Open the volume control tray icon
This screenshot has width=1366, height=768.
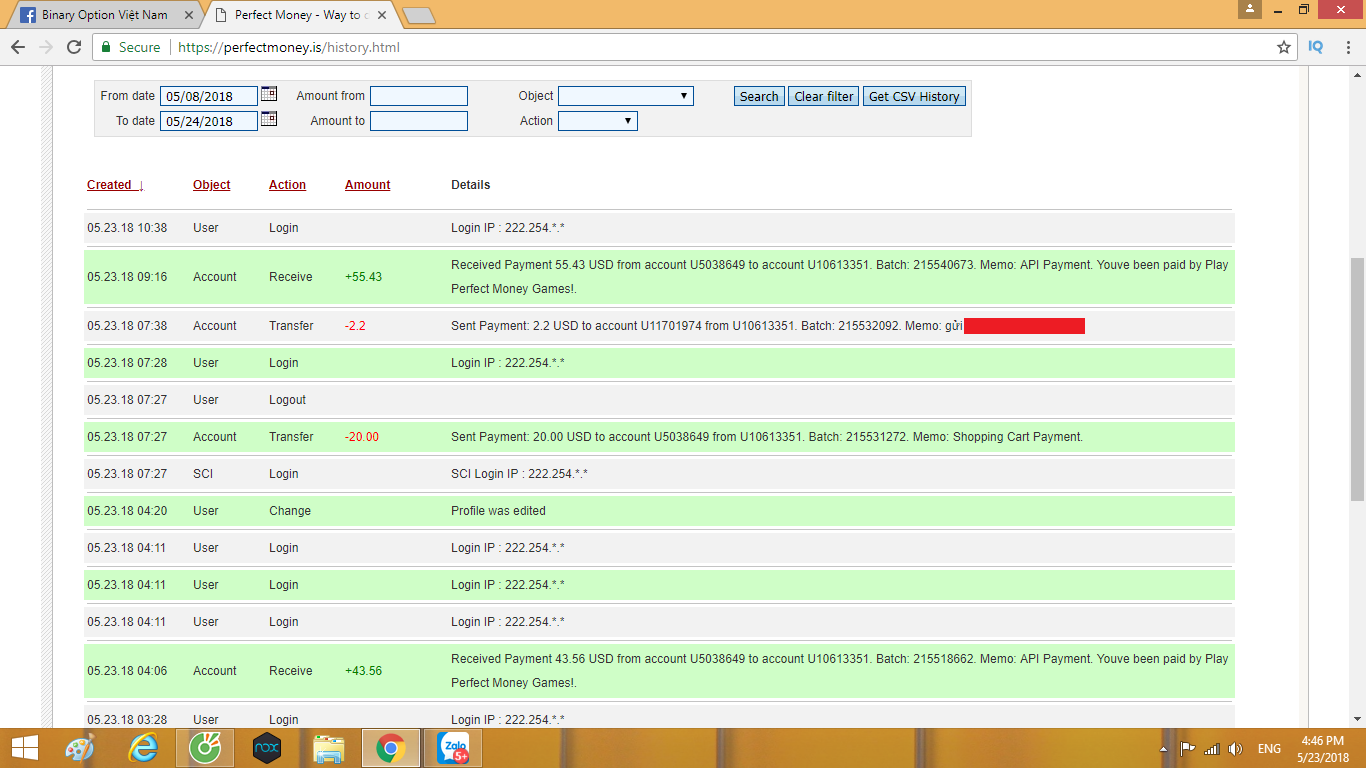pyautogui.click(x=1236, y=749)
